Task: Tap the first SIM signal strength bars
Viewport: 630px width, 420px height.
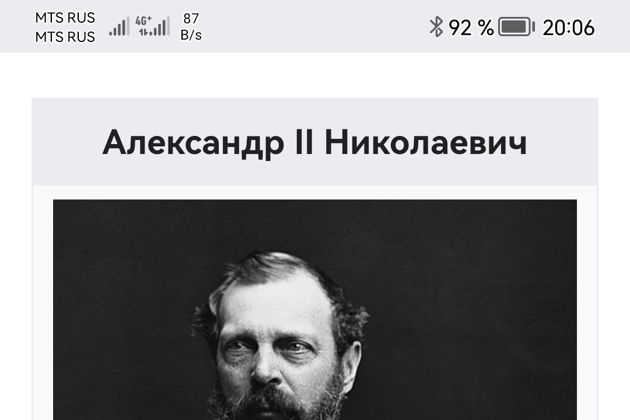Action: tap(119, 27)
